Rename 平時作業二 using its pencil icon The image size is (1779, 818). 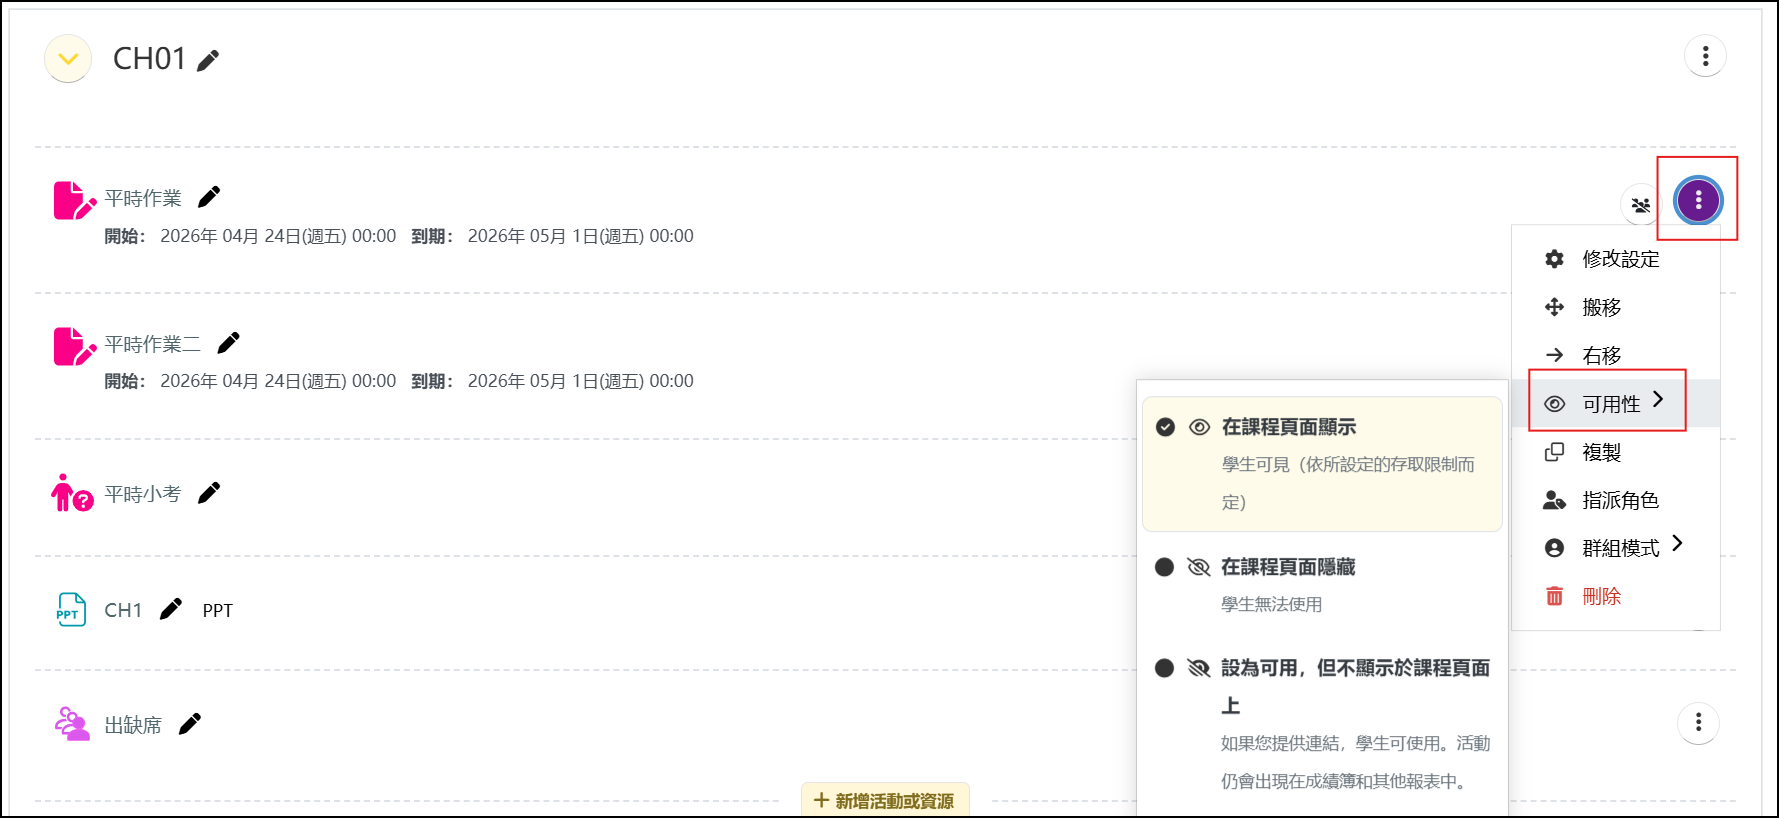(x=228, y=343)
